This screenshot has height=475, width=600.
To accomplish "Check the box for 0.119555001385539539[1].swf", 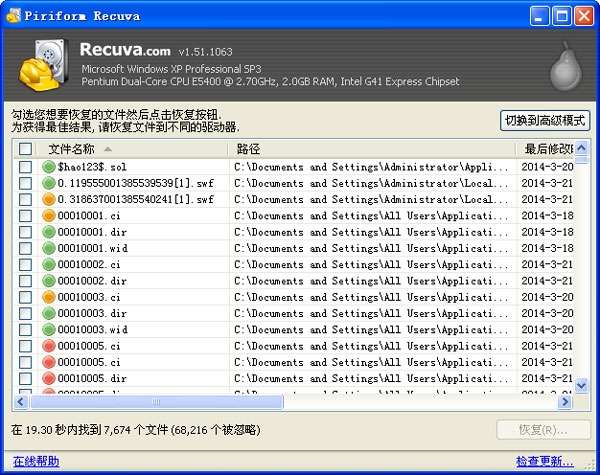I will pos(25,183).
